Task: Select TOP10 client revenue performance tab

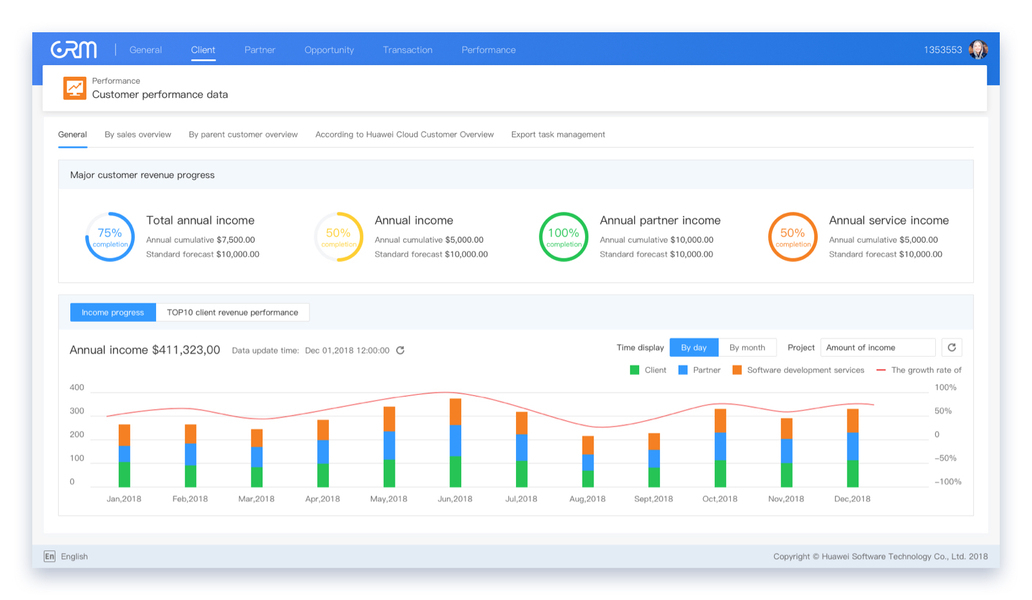Action: (x=232, y=312)
